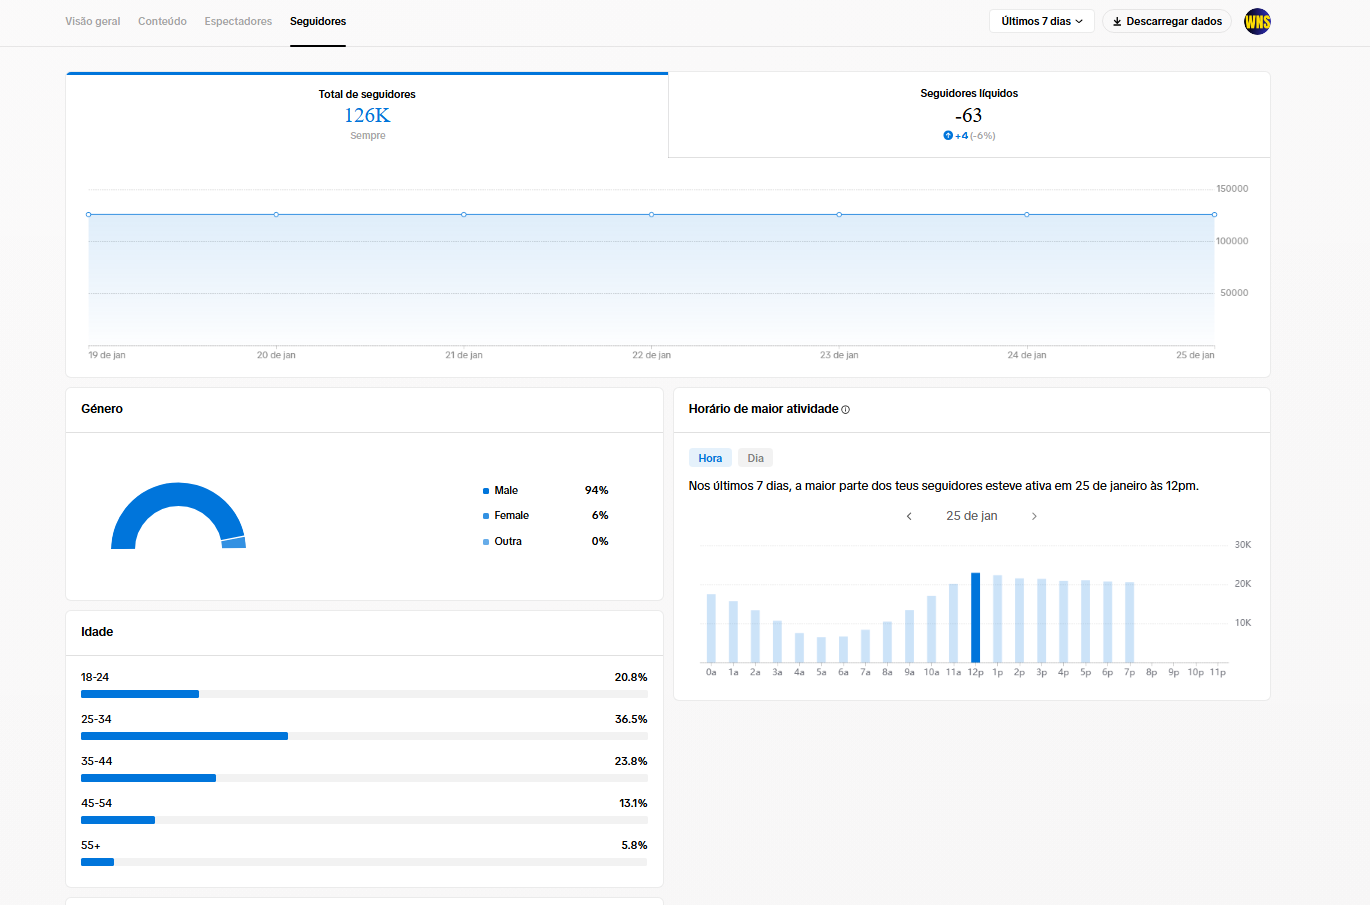
Task: Click the WNS profile avatar icon
Action: (1257, 21)
